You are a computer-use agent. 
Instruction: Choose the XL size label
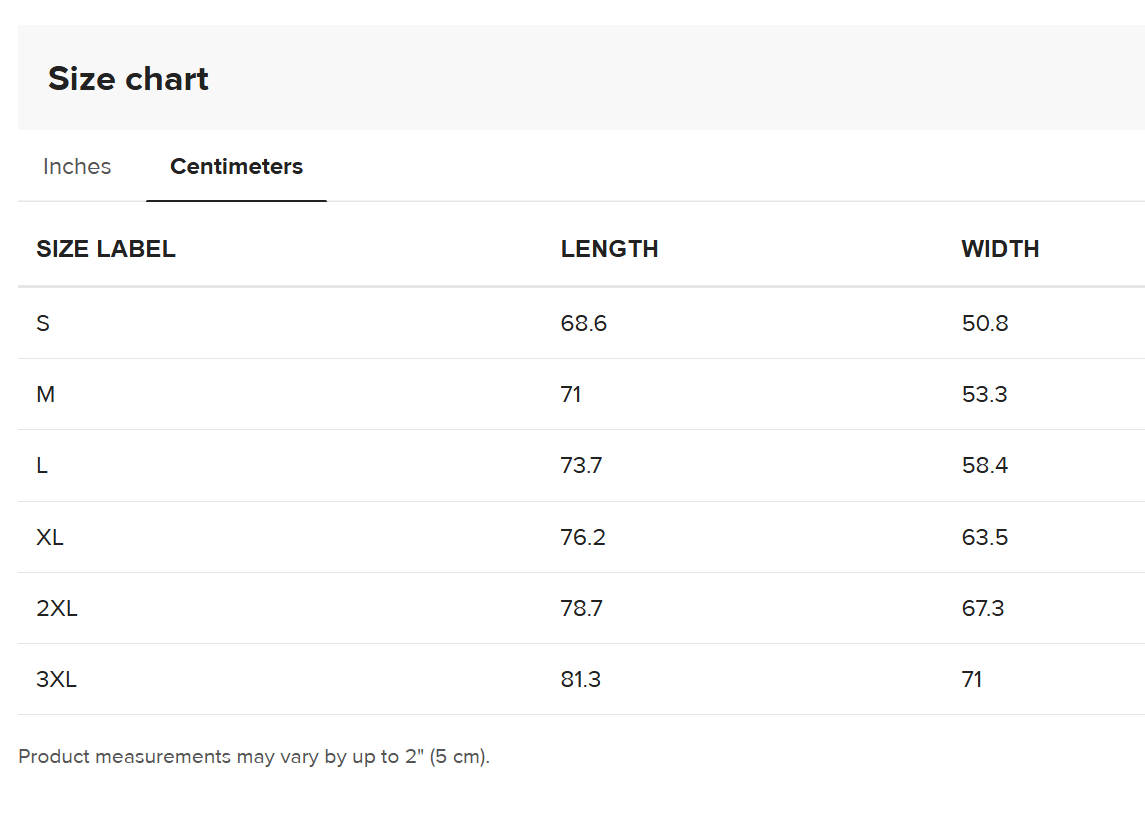[x=50, y=537]
